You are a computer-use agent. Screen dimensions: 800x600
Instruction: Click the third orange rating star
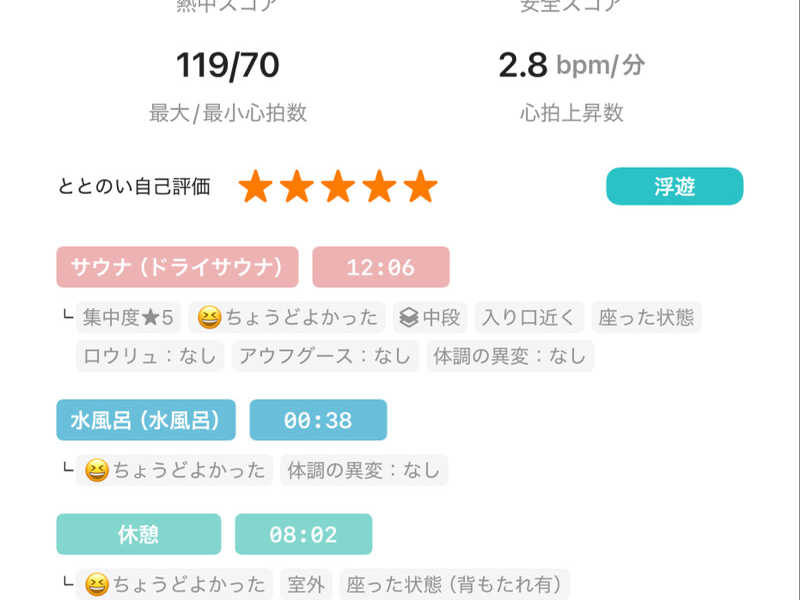point(338,186)
